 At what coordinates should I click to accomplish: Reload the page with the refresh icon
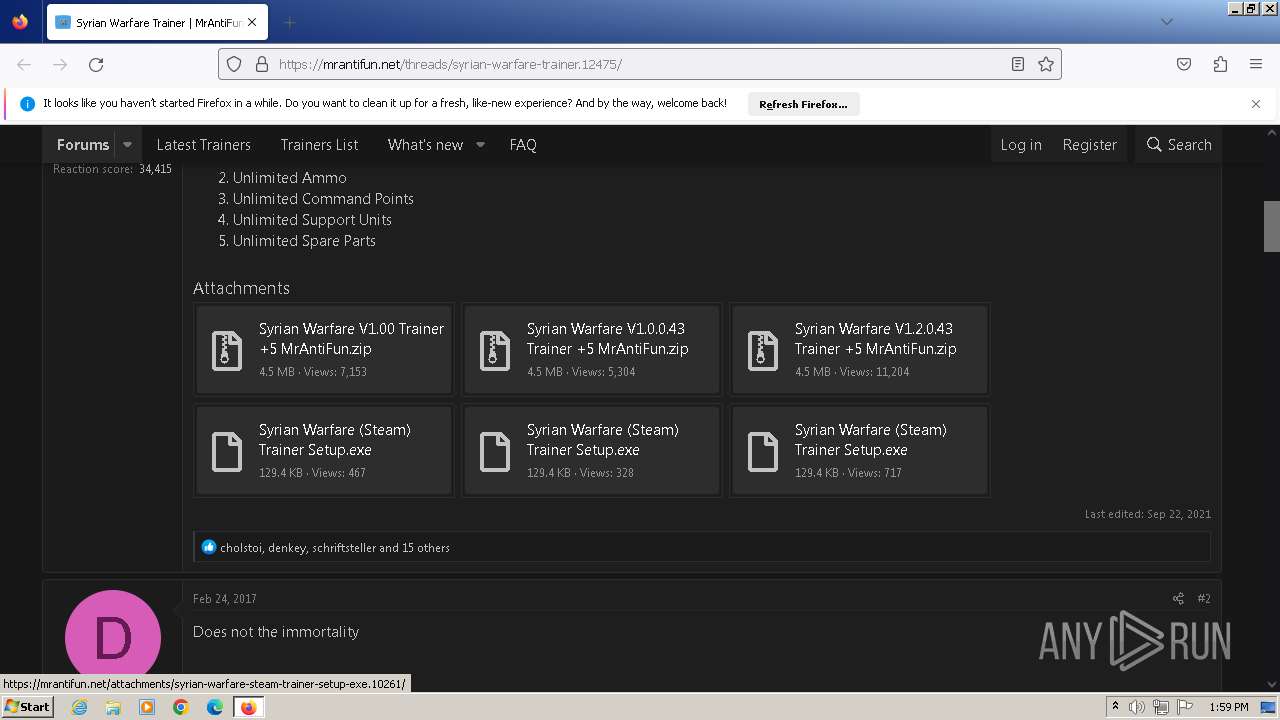tap(96, 64)
